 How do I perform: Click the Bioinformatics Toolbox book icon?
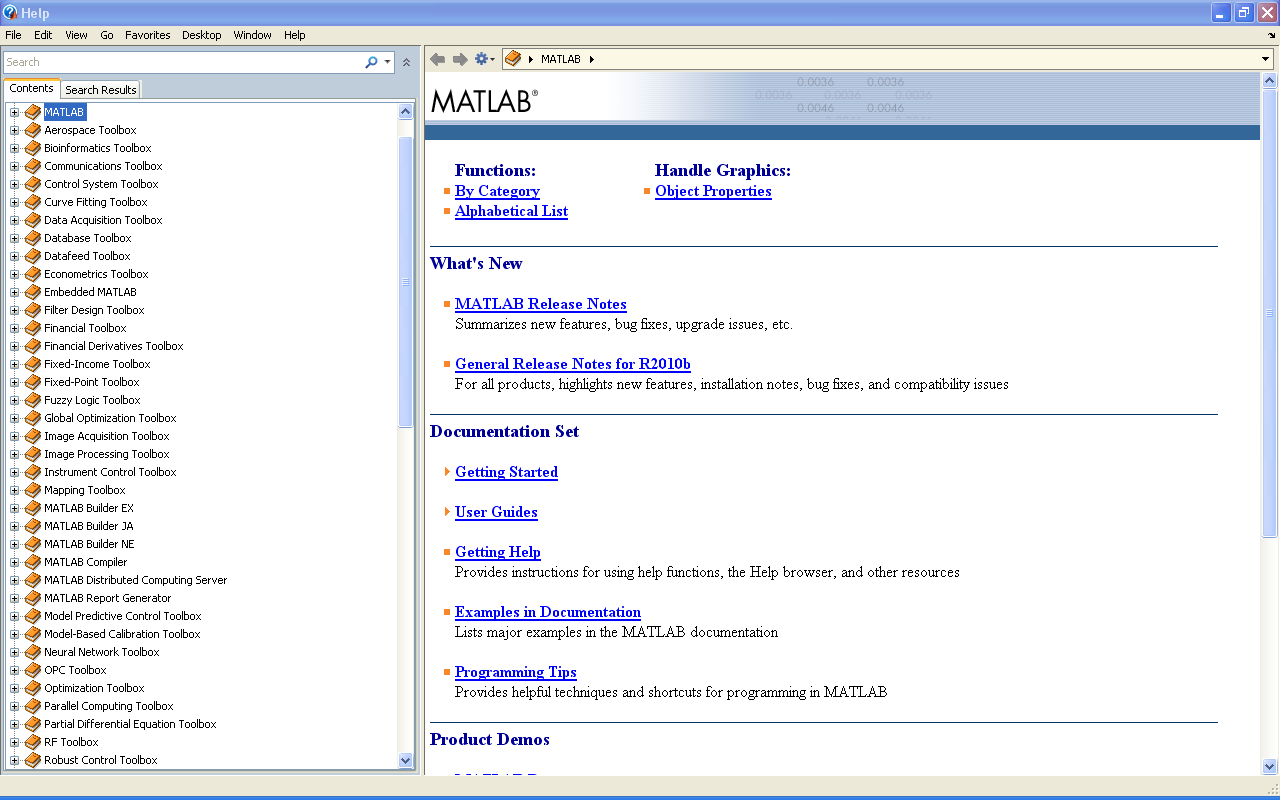tap(33, 148)
